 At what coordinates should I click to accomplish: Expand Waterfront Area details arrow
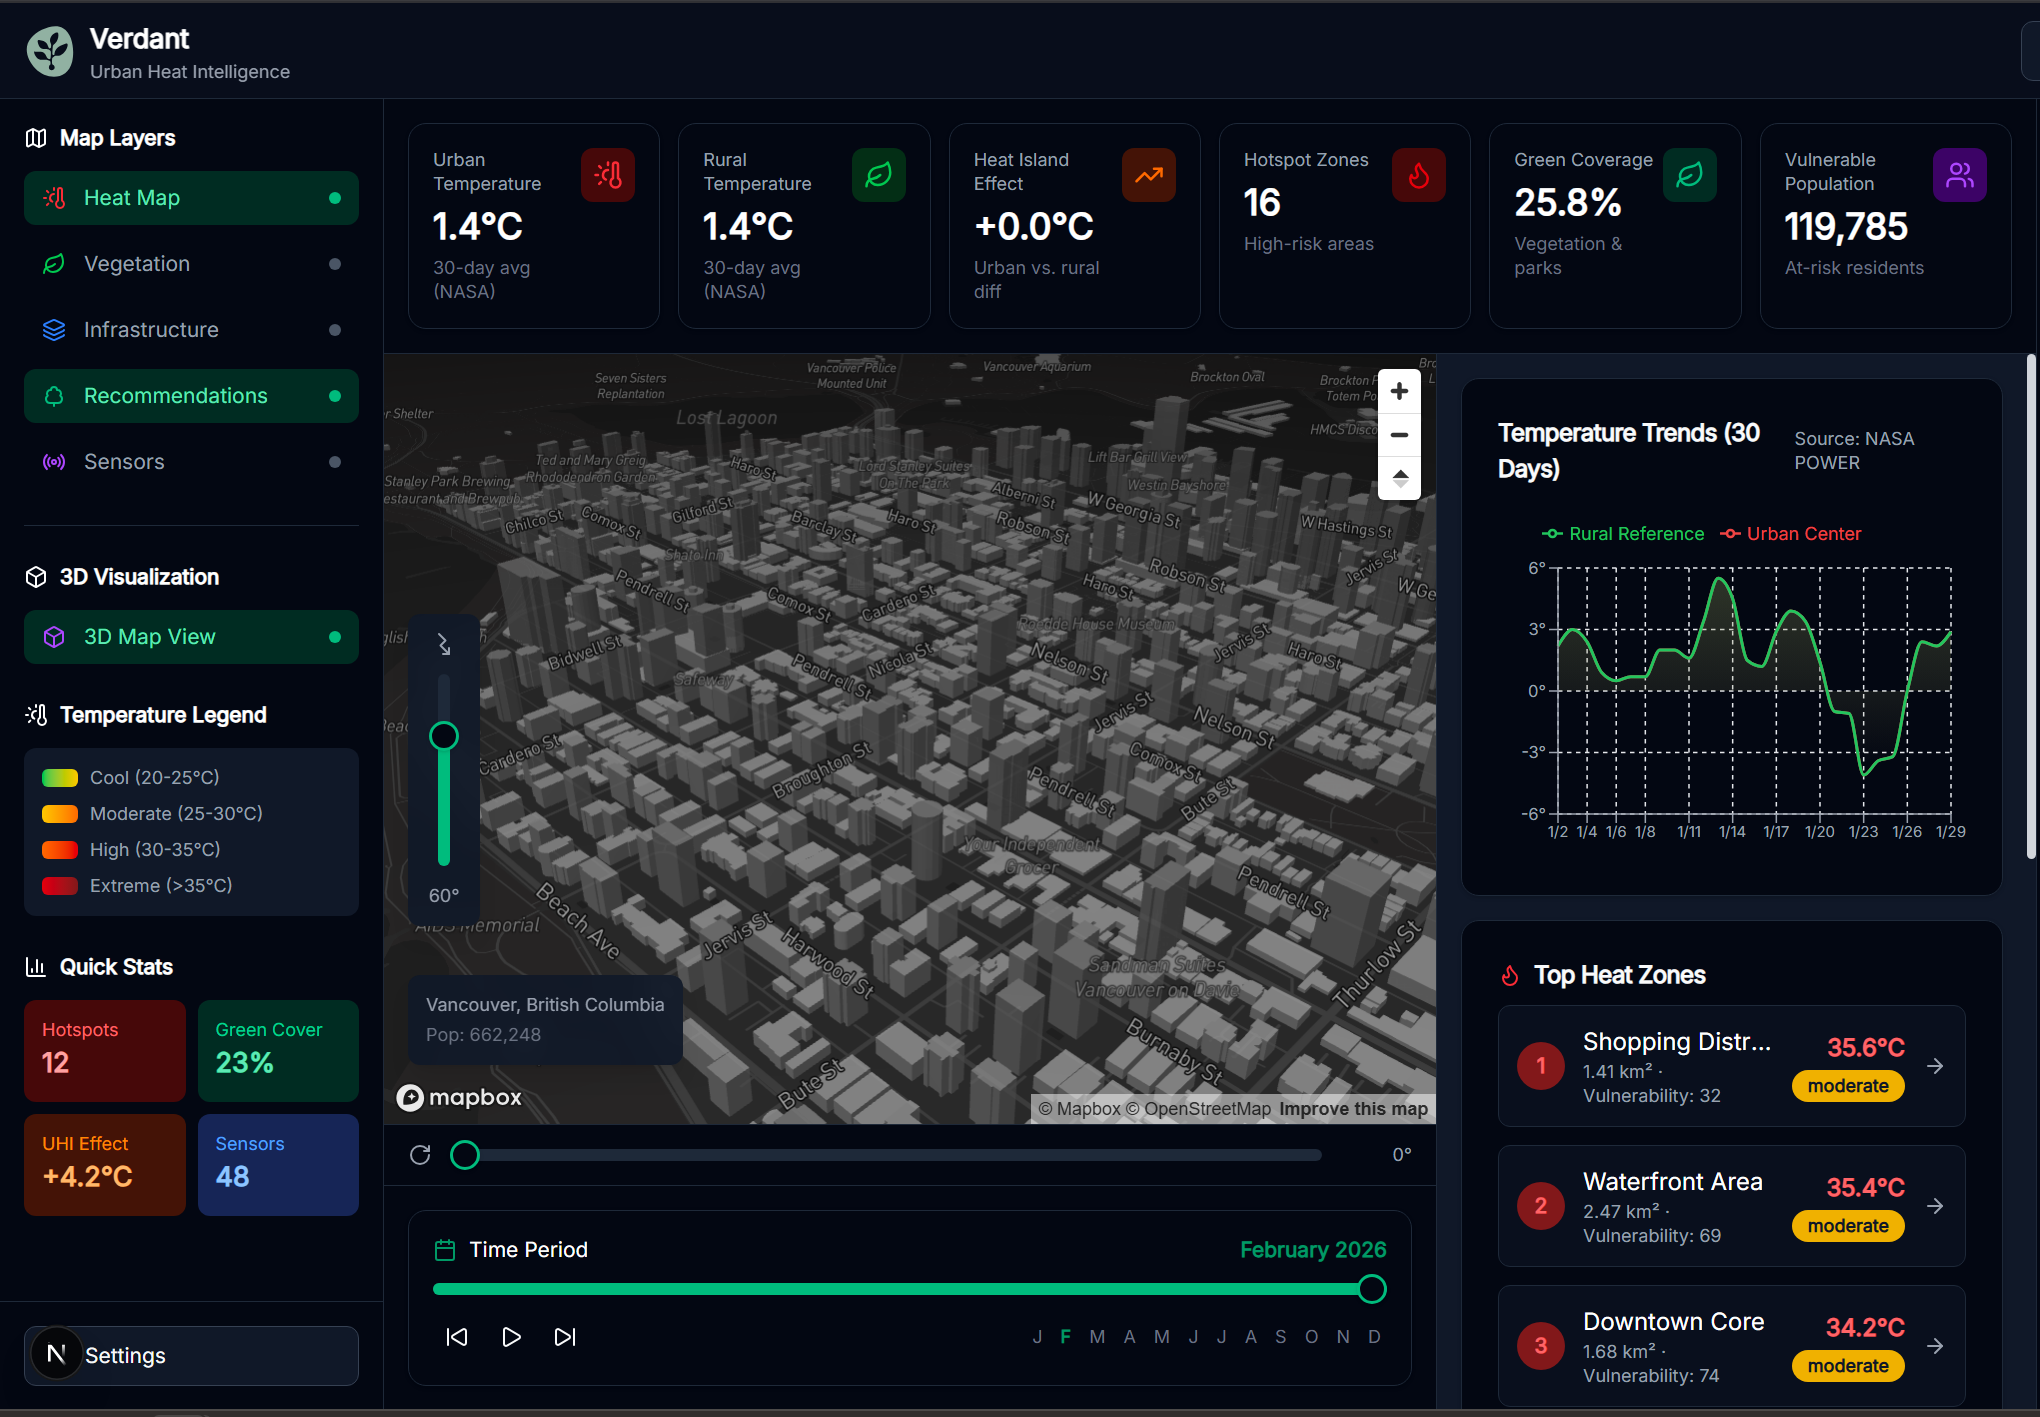1935,1206
